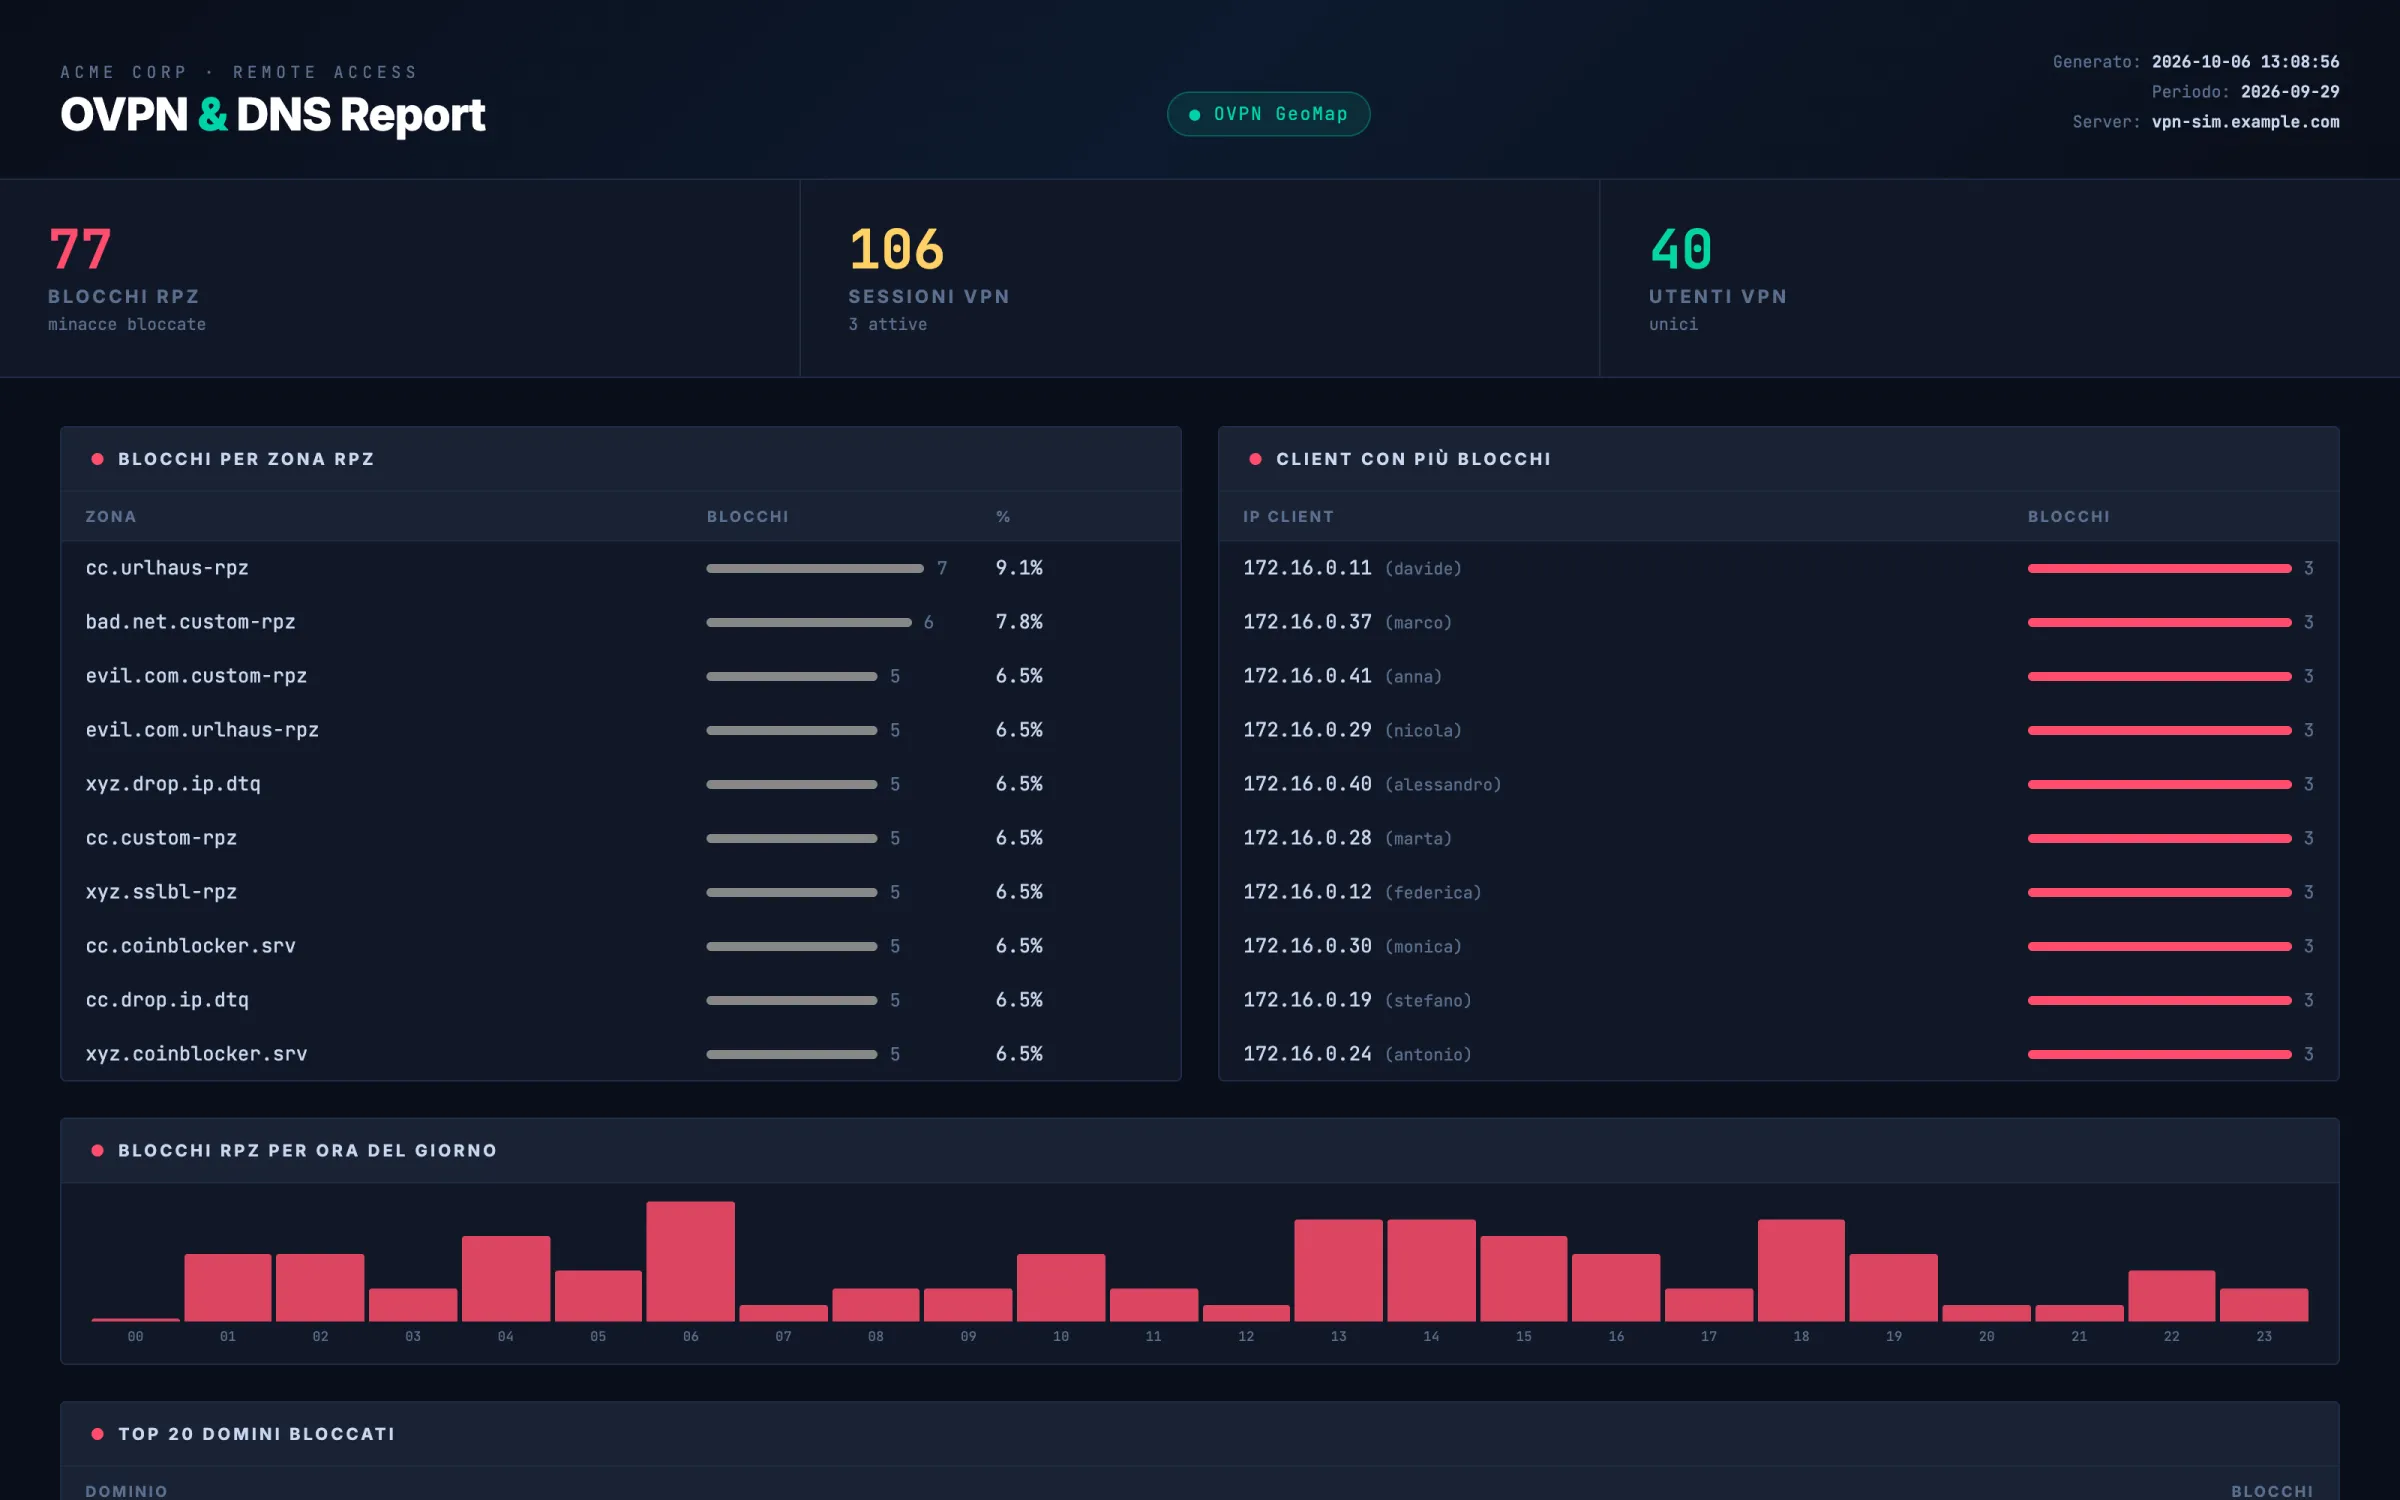
Task: Select client 172.16.0.30 (monica)
Action: [x=1779, y=946]
